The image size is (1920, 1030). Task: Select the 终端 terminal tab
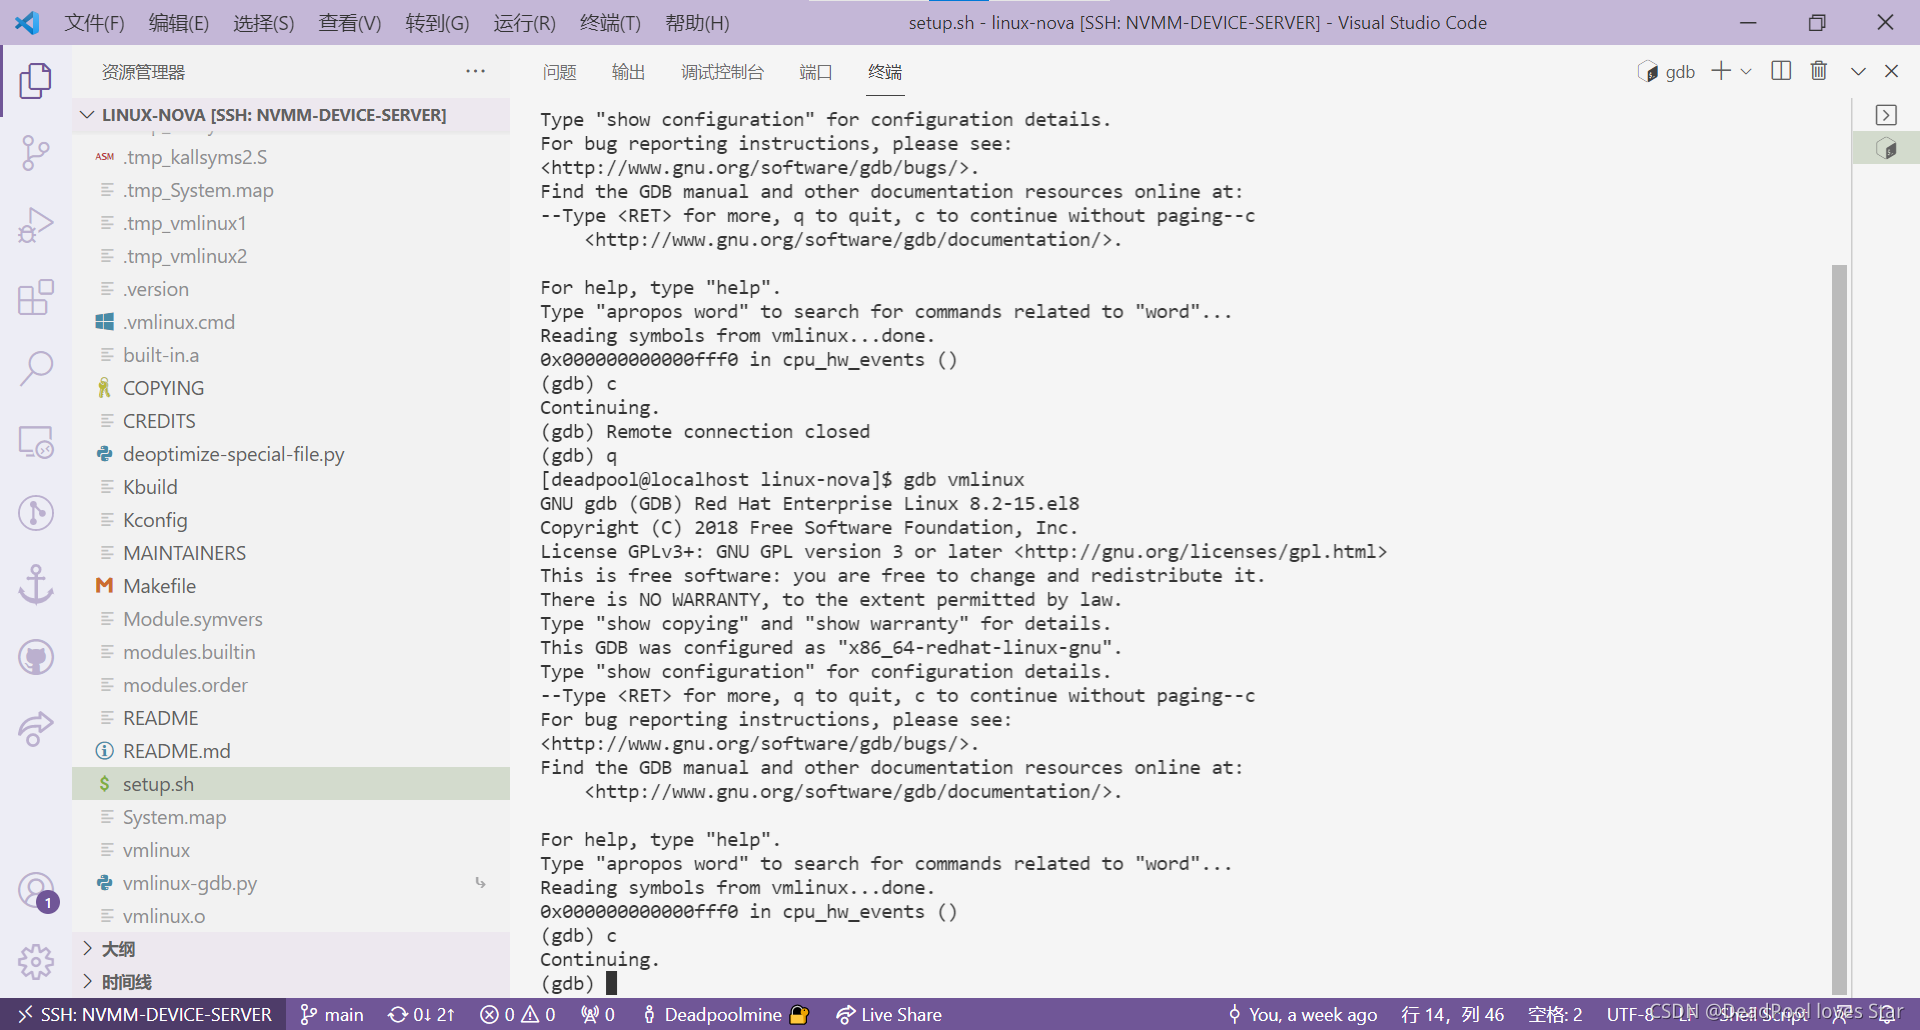[885, 72]
